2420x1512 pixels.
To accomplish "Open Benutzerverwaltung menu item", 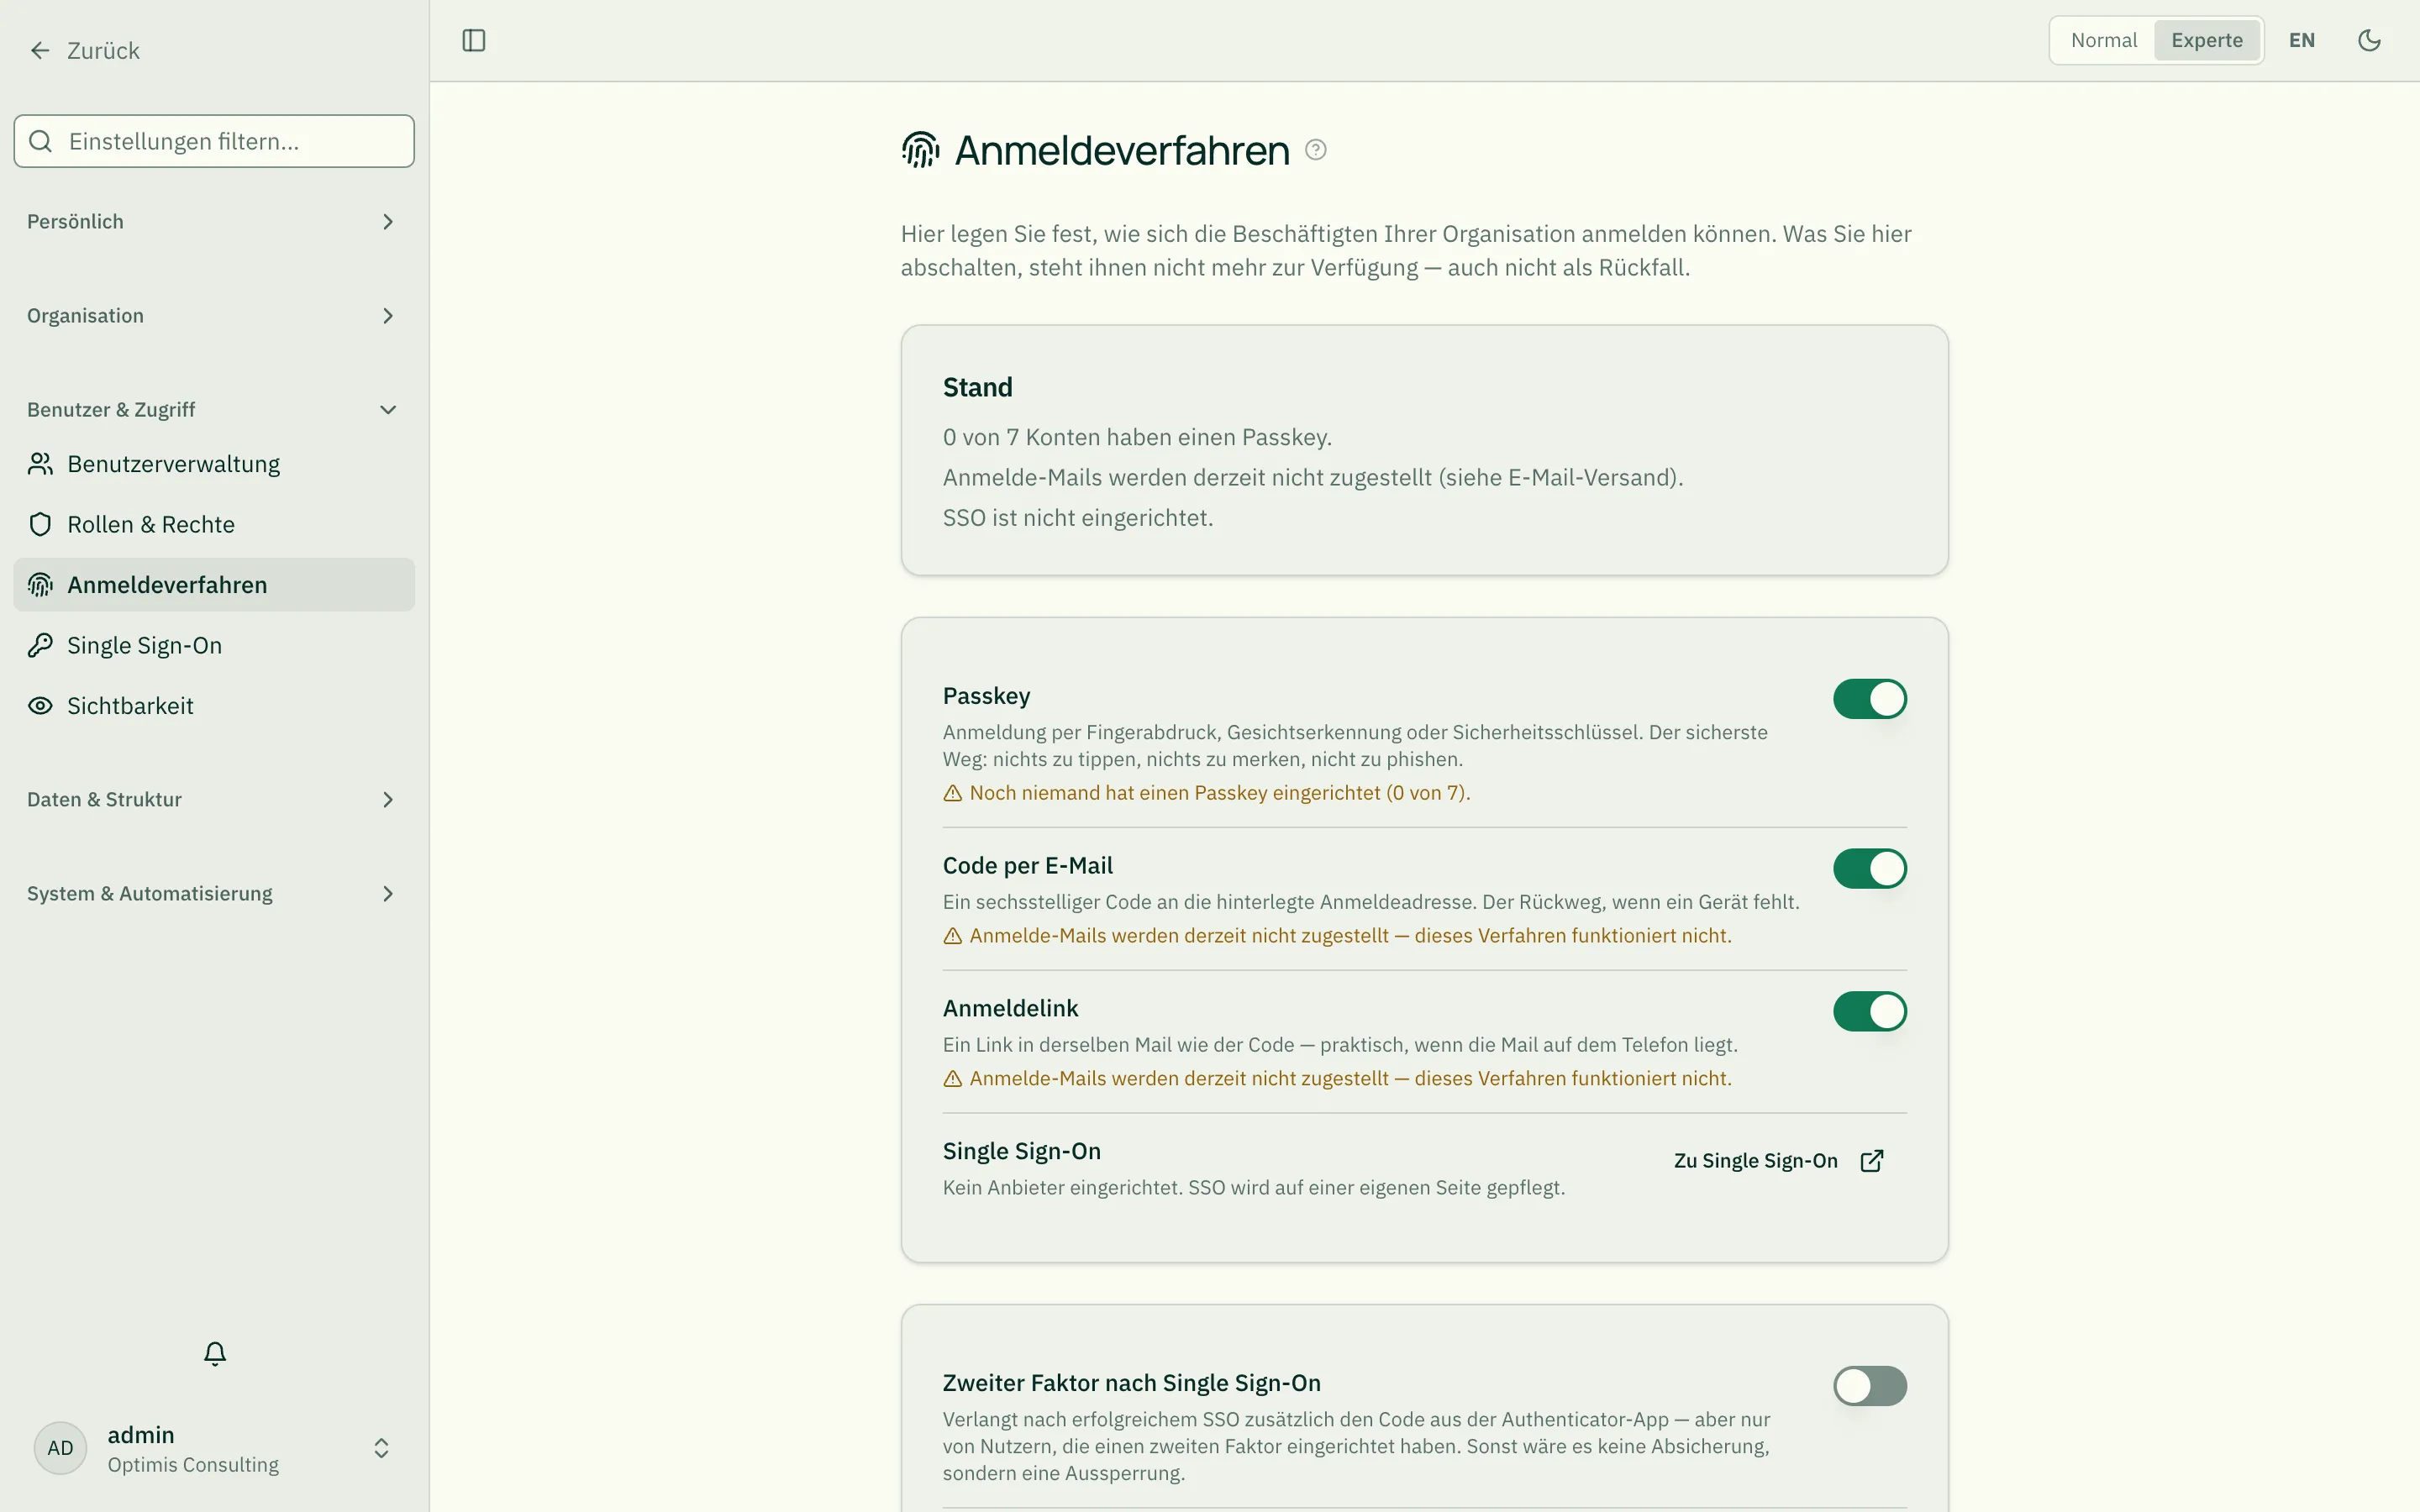I will (214, 464).
